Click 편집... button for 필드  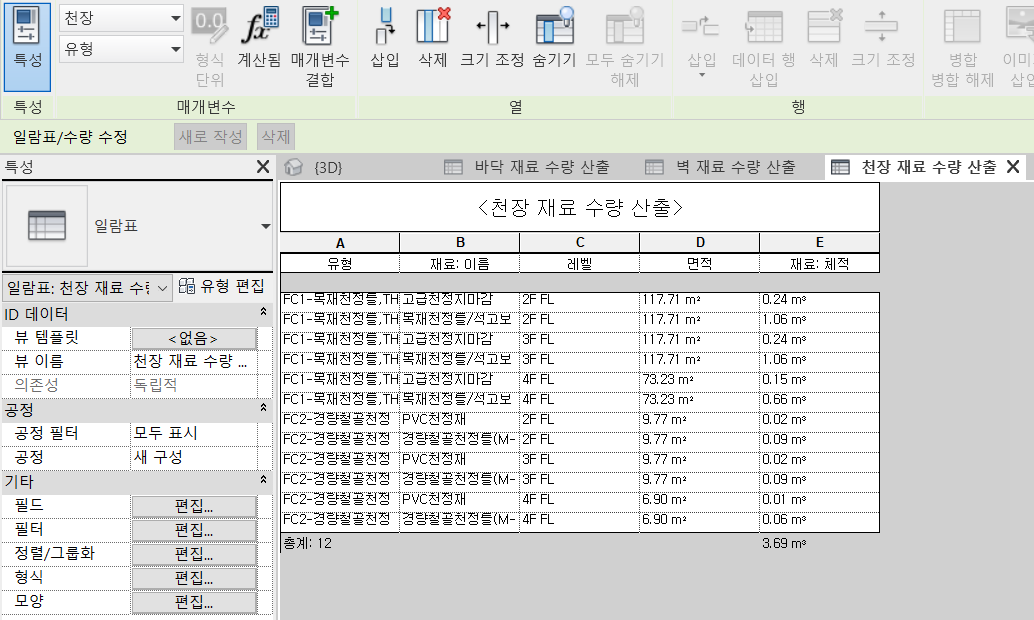[x=194, y=506]
